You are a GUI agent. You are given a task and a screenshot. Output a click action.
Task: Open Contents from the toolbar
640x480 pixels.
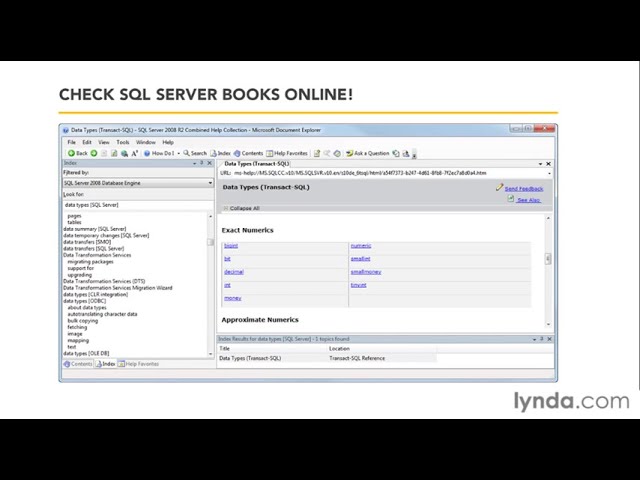click(248, 153)
